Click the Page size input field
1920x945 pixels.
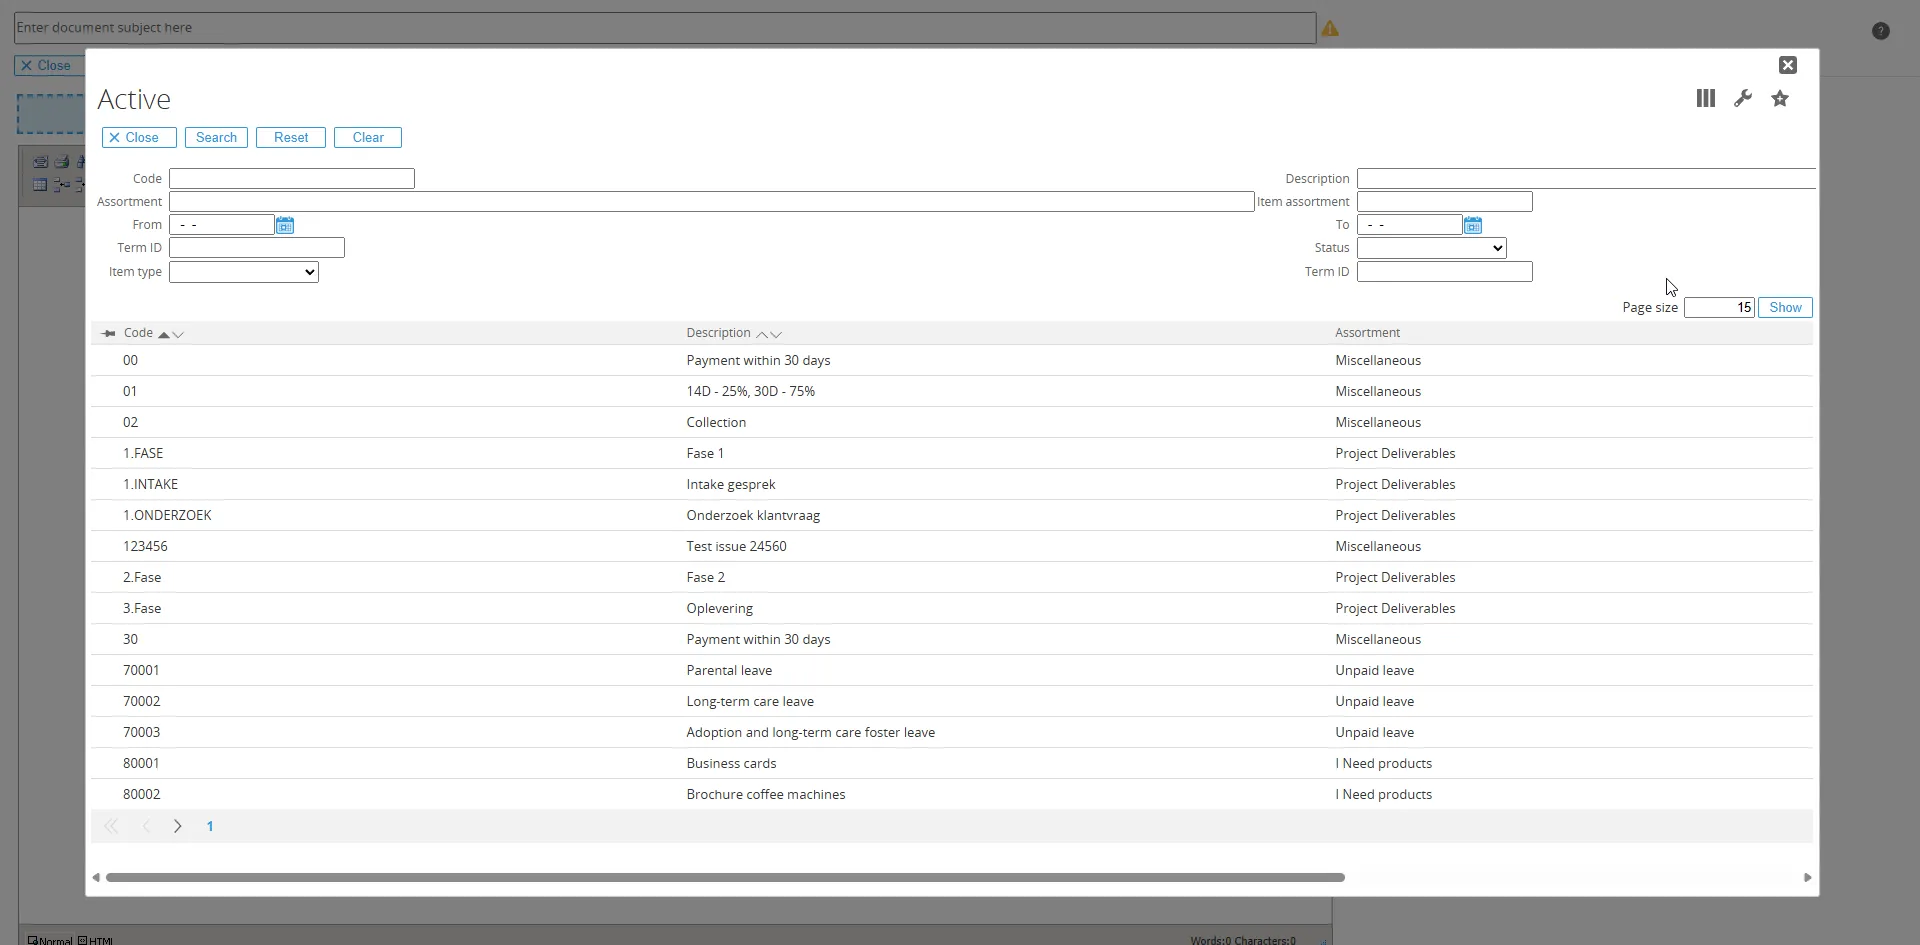1719,307
